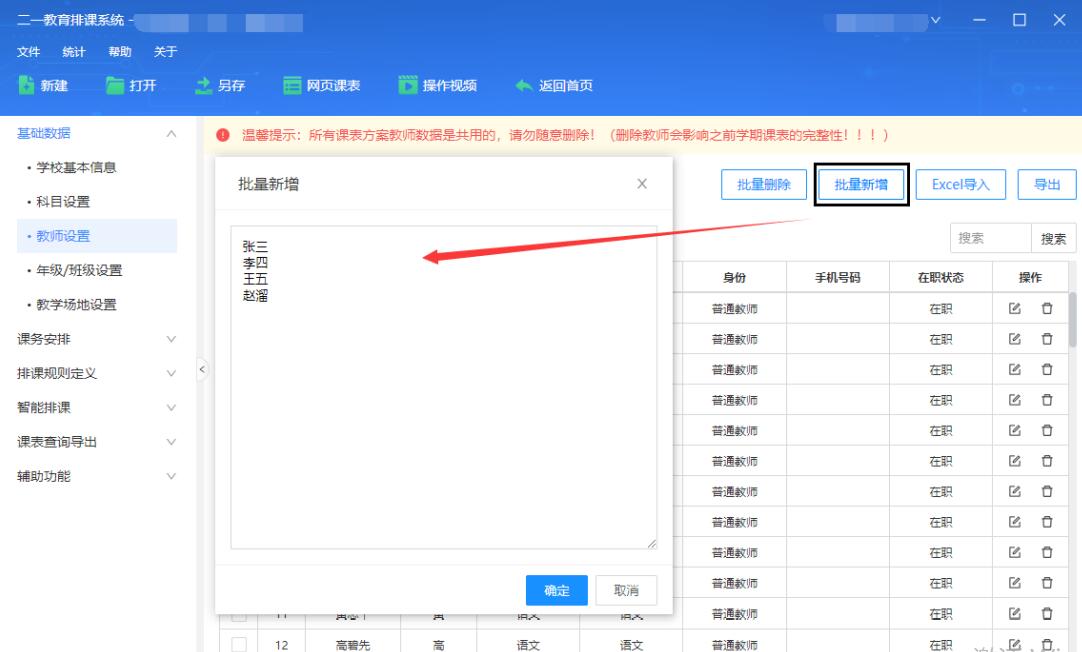Viewport: 1082px width, 652px height.
Task: Expand the 课务安排 sidebar section
Action: point(171,339)
